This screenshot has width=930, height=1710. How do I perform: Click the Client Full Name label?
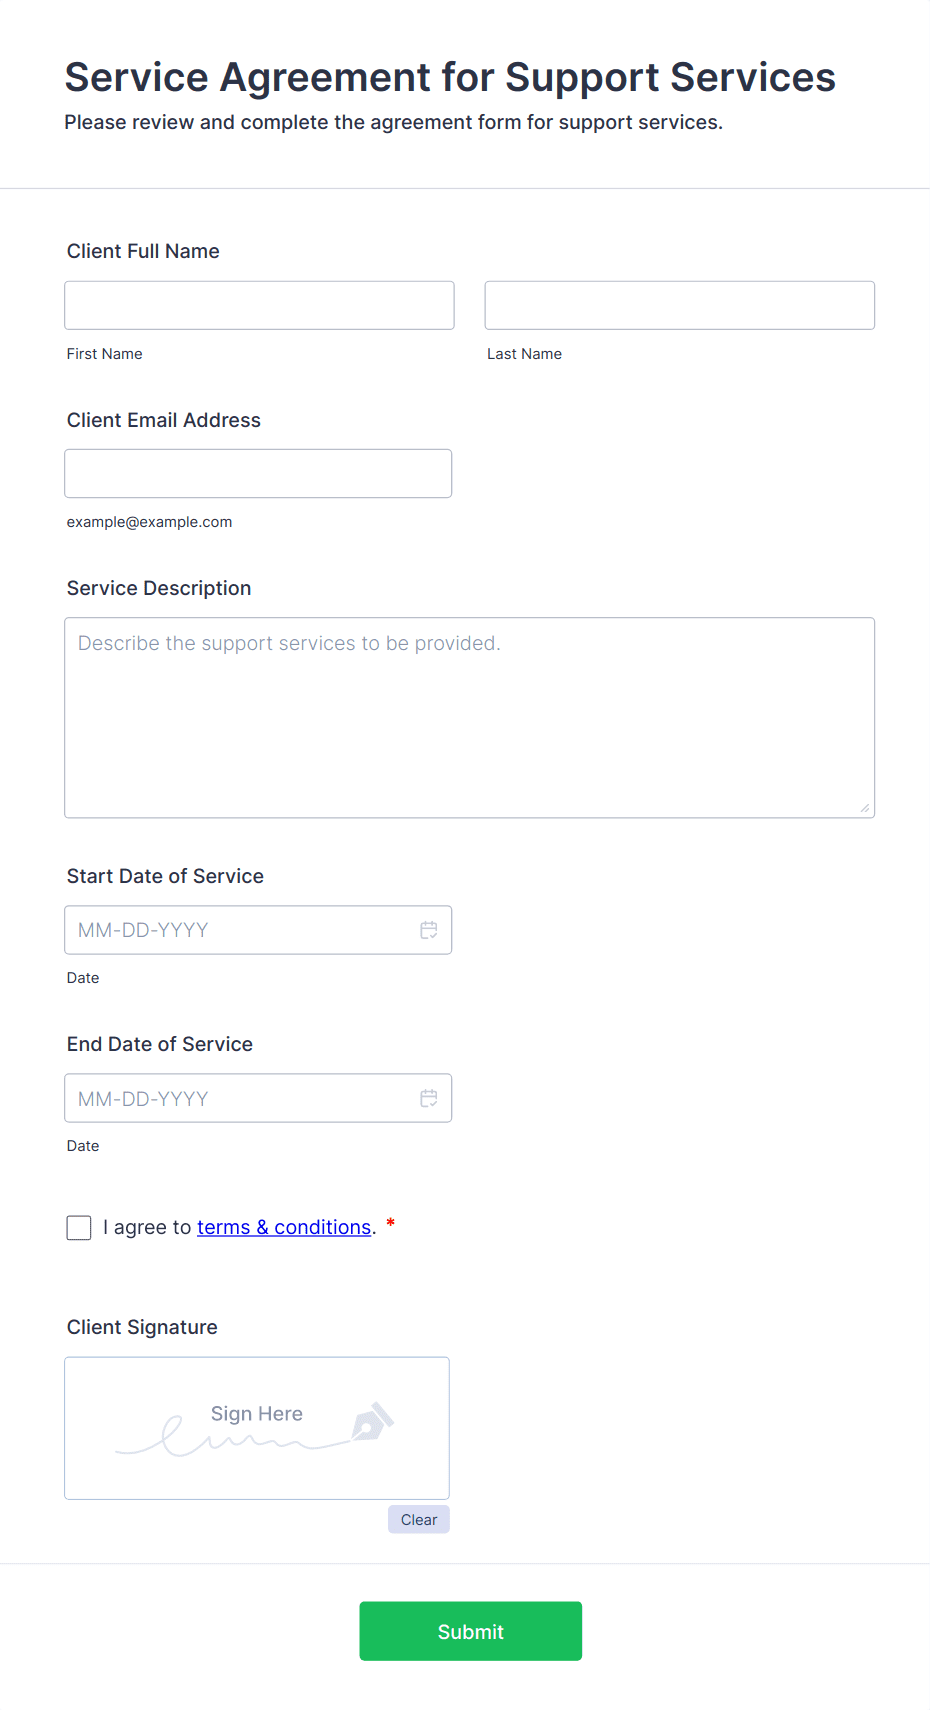pos(143,251)
